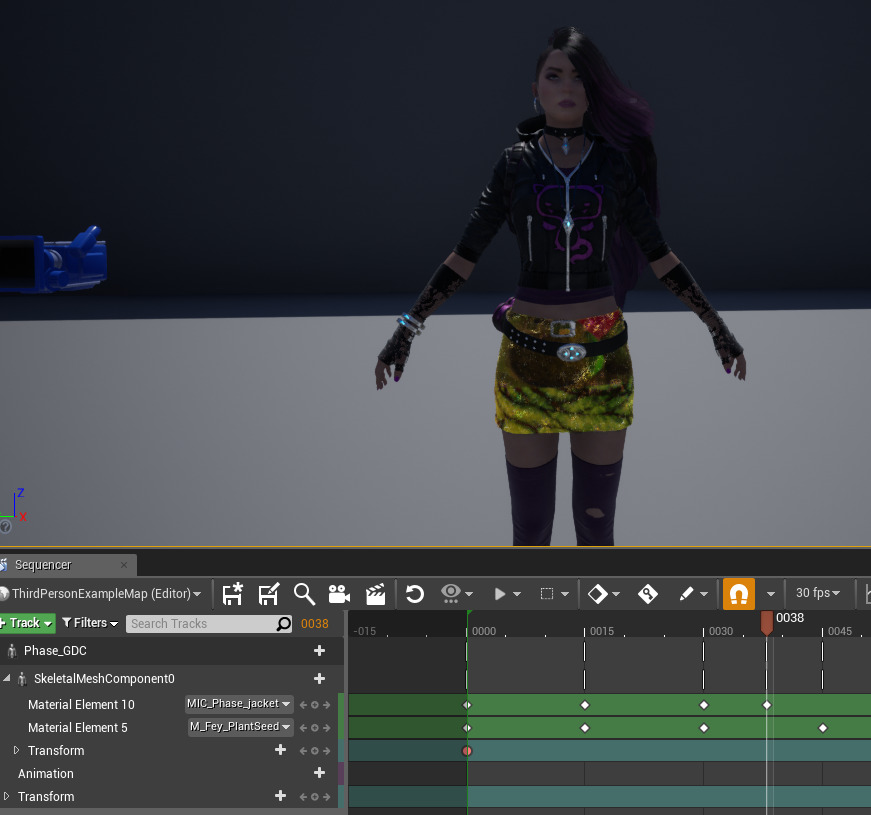Add a section to the Animation track
The width and height of the screenshot is (871, 815).
[x=319, y=773]
